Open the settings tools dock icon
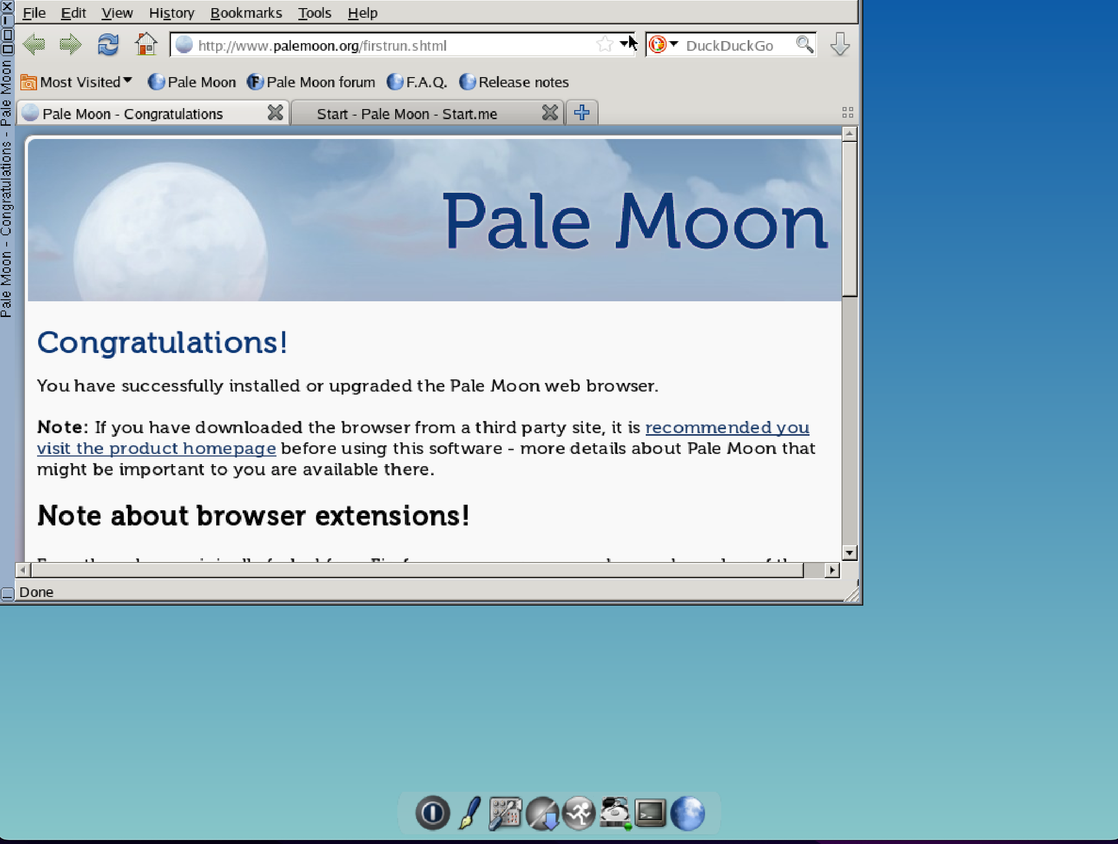Viewport: 1118px width, 844px height. point(505,813)
